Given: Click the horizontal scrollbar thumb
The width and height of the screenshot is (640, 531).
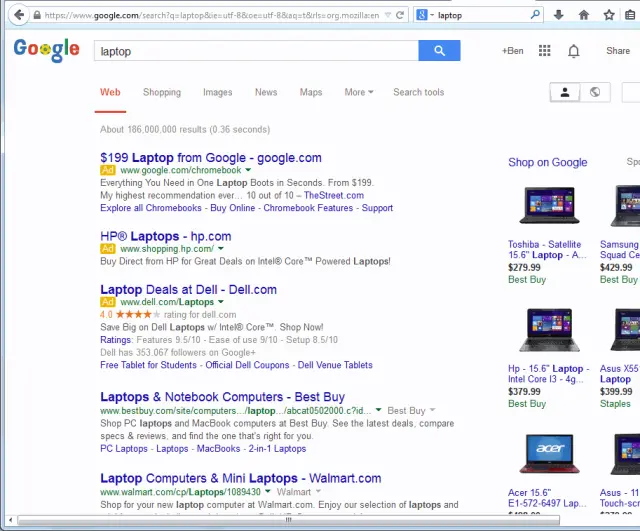Looking at the screenshot, I should [x=288, y=520].
